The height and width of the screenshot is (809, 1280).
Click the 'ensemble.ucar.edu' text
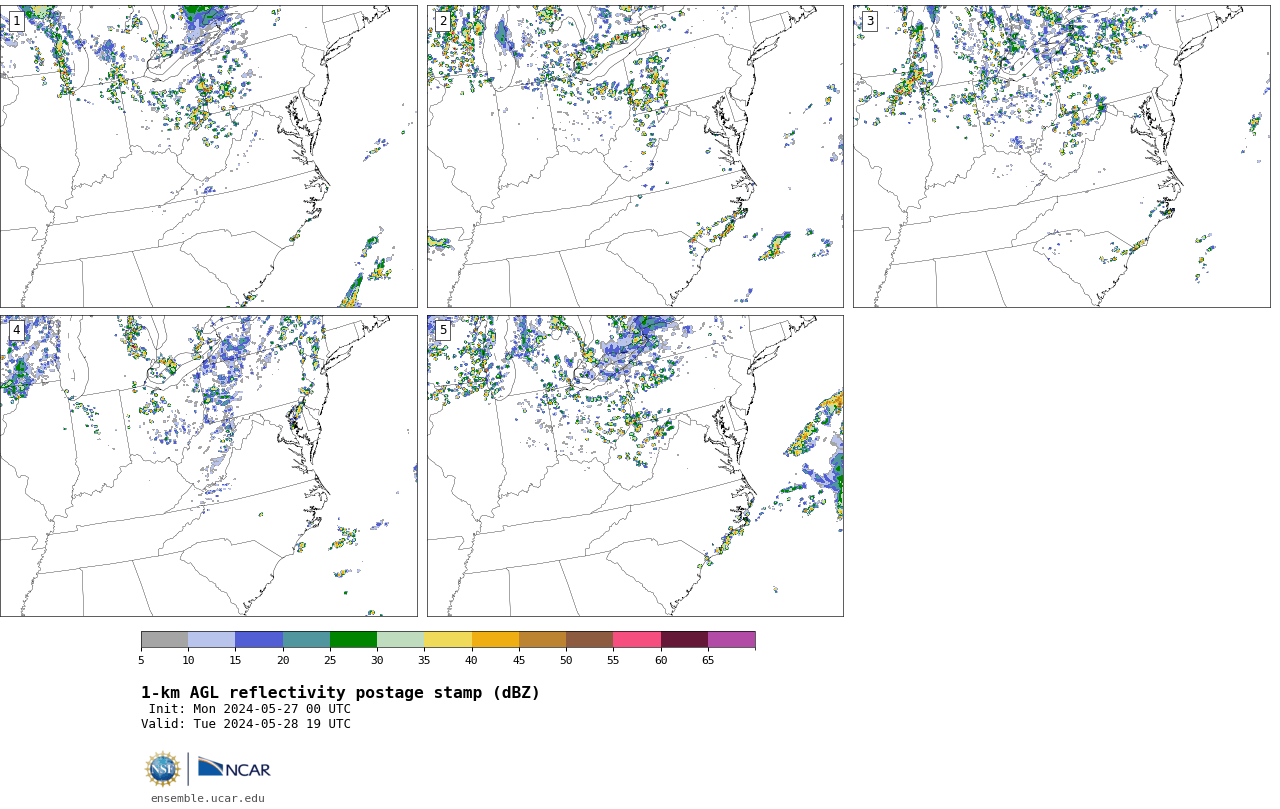tap(208, 798)
